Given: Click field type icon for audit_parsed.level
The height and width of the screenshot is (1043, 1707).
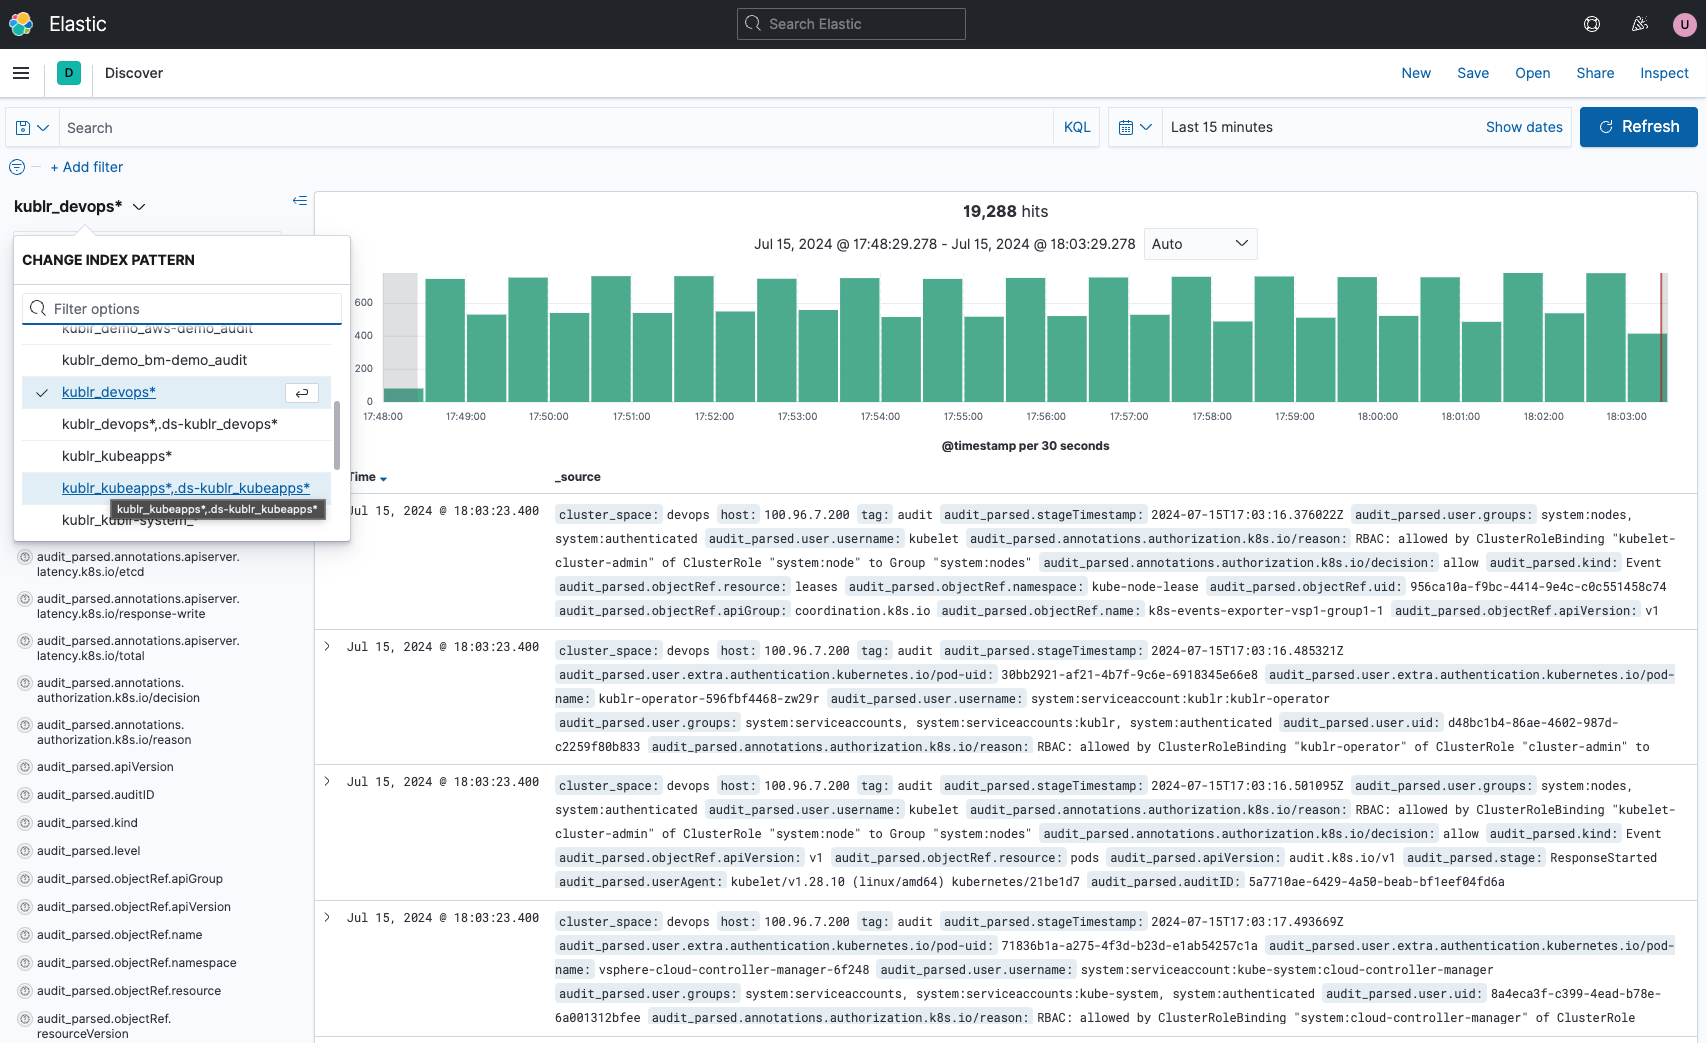Looking at the screenshot, I should (25, 851).
